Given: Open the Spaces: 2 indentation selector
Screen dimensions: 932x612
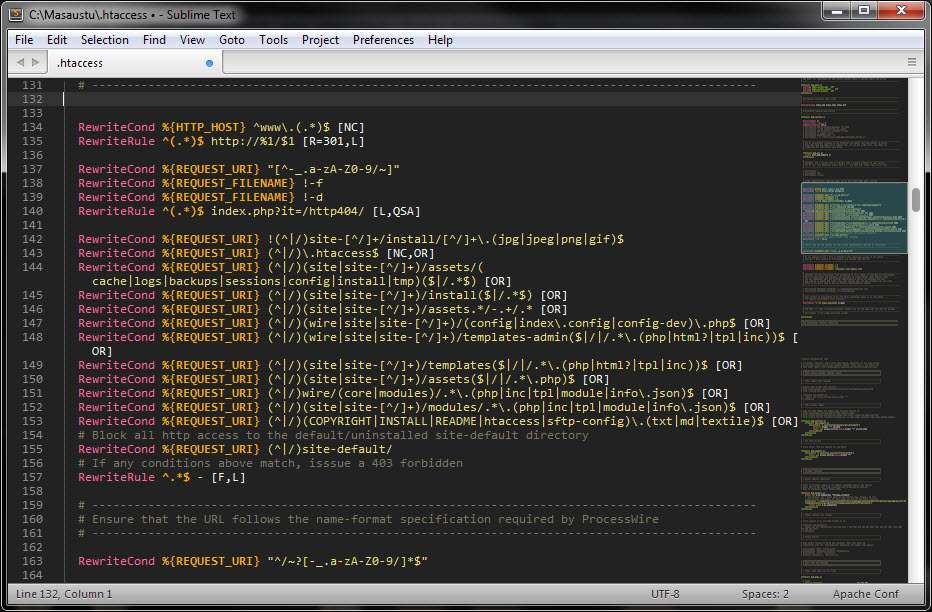Looking at the screenshot, I should [765, 594].
